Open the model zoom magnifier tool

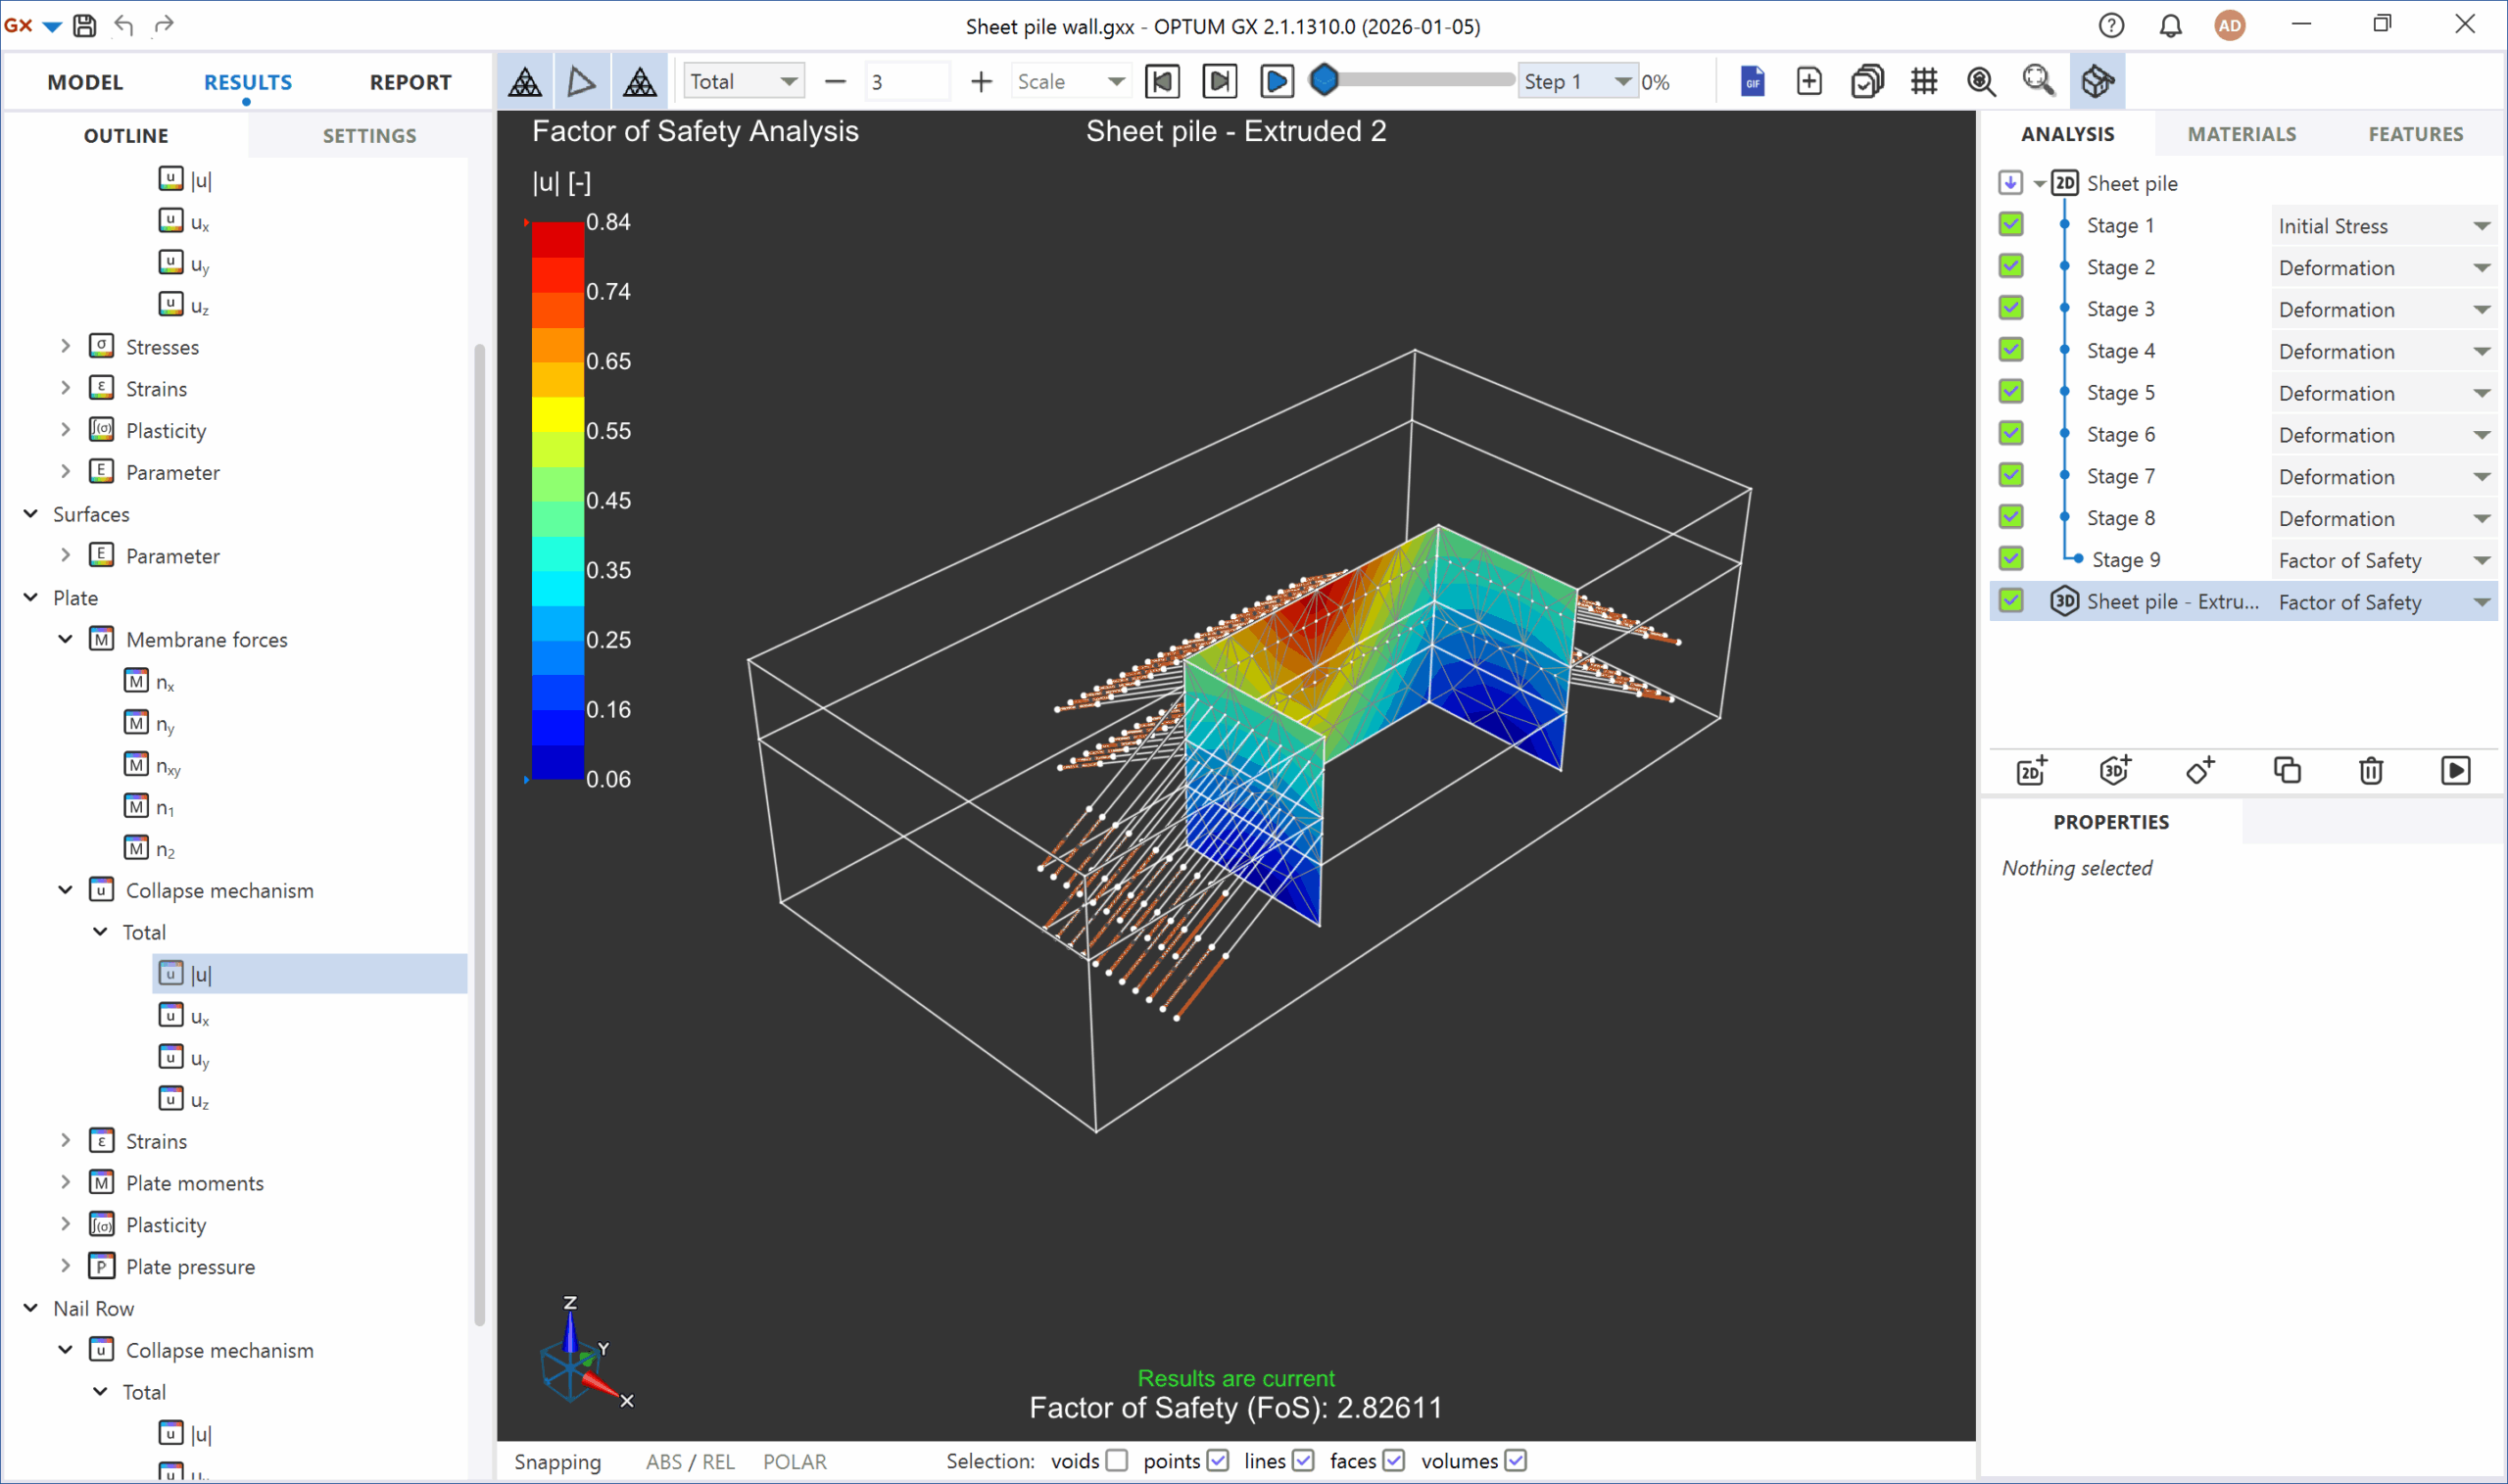coord(1981,81)
